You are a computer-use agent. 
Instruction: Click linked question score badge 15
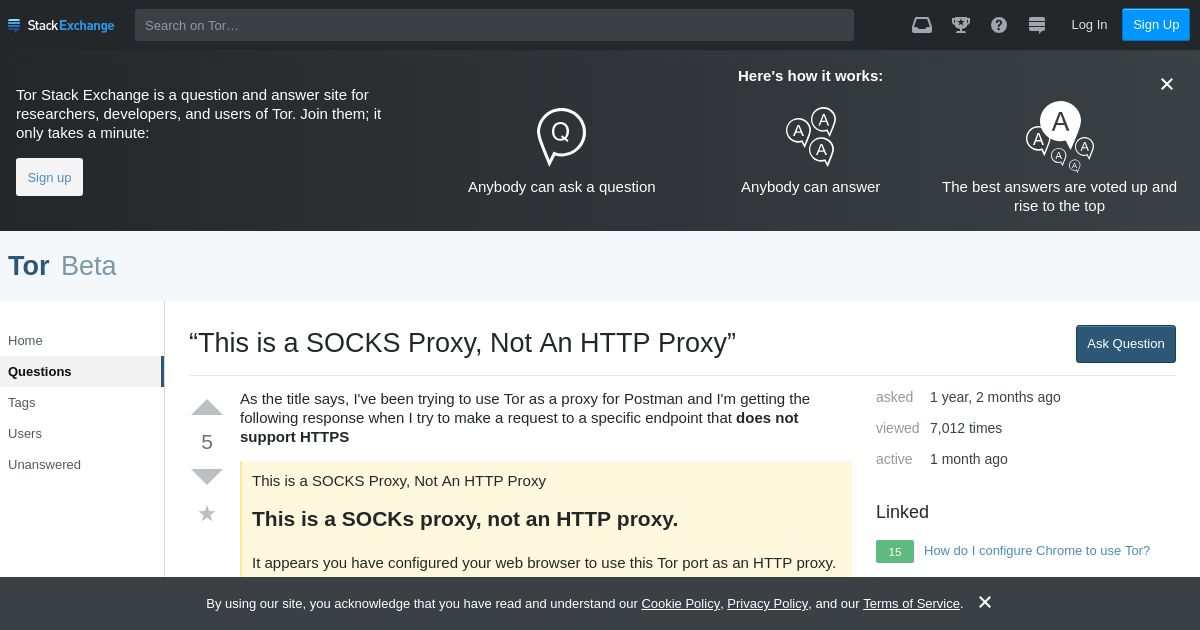point(895,552)
